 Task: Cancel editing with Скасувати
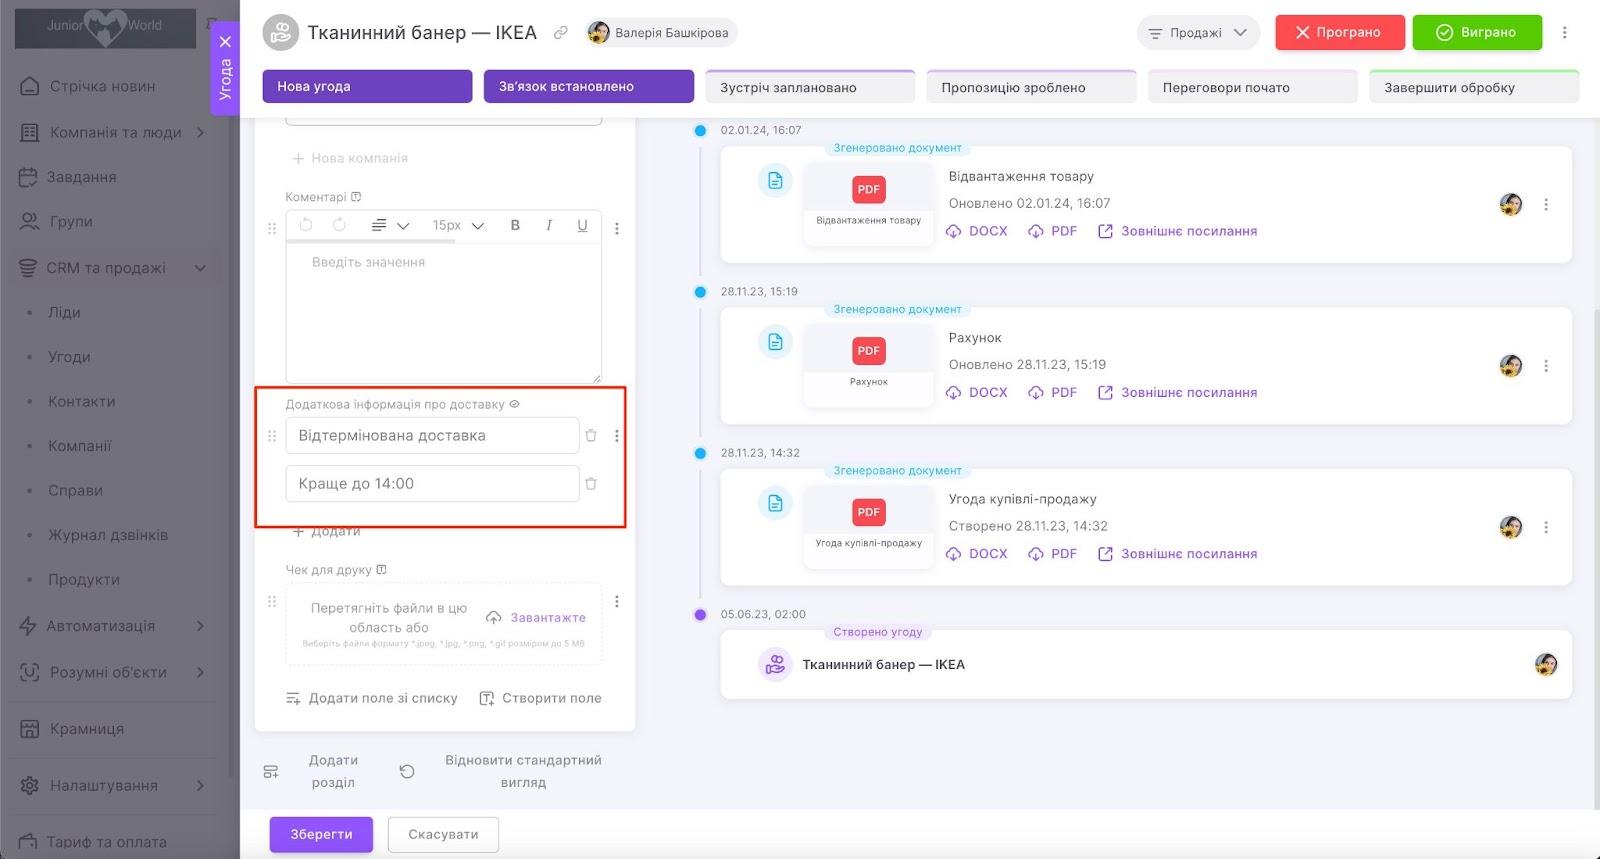point(443,834)
